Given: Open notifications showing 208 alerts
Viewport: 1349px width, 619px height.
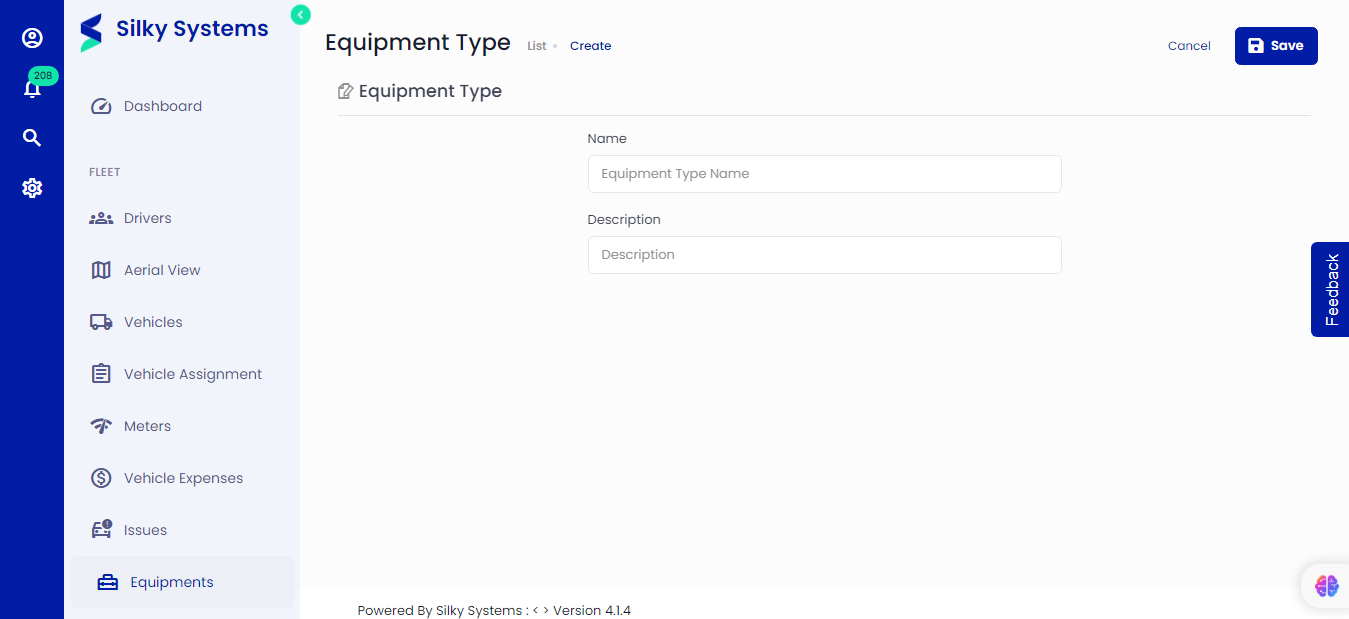Looking at the screenshot, I should [32, 88].
